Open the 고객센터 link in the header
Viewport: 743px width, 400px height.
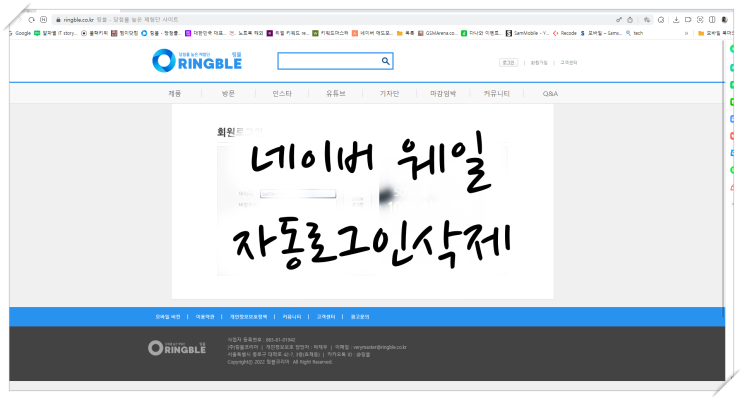569,63
